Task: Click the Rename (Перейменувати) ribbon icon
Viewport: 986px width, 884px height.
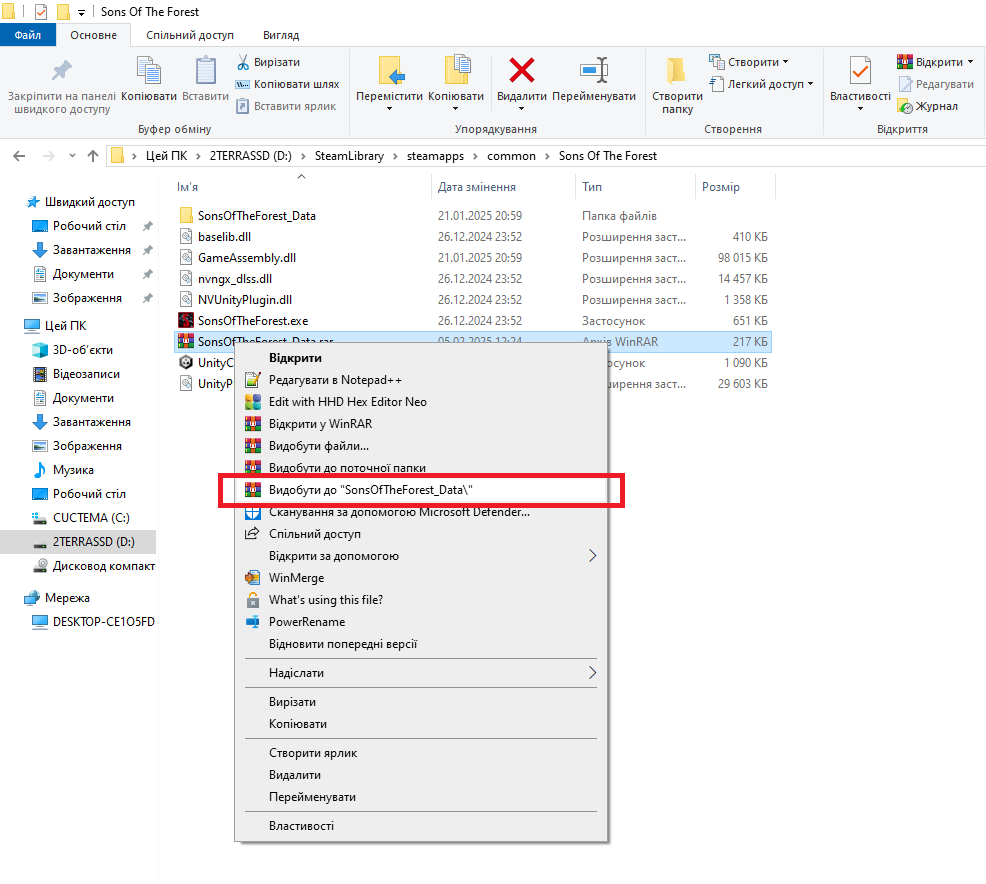Action: [x=594, y=70]
